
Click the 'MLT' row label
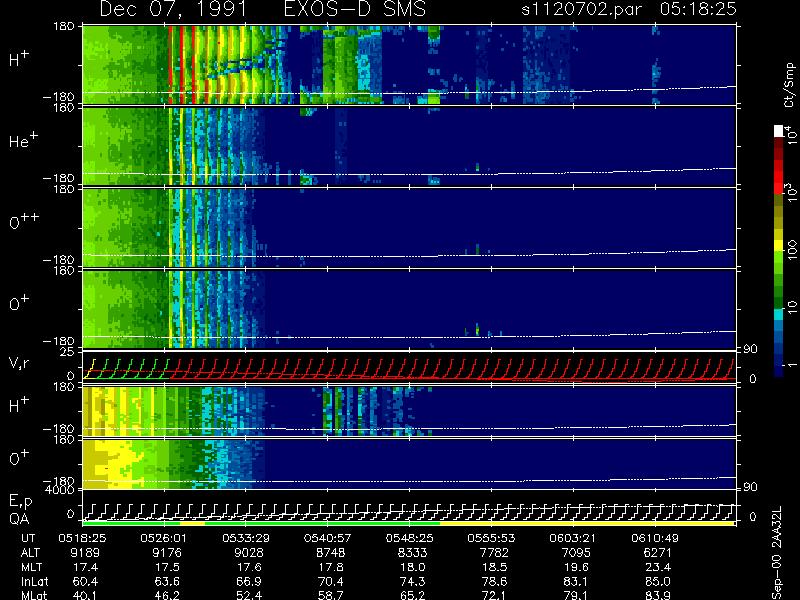(31, 567)
